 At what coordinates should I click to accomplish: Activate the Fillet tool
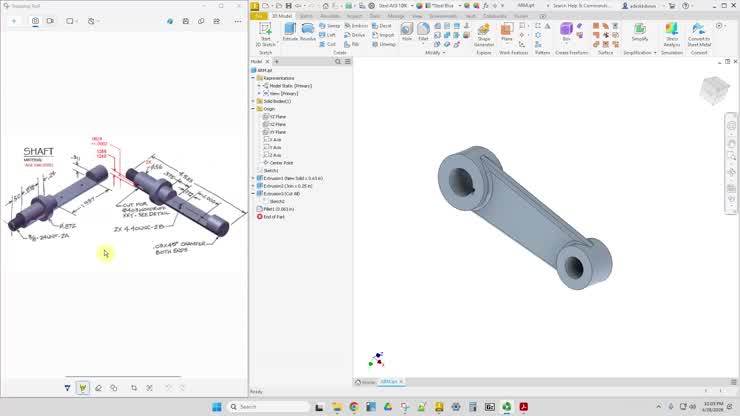(423, 32)
